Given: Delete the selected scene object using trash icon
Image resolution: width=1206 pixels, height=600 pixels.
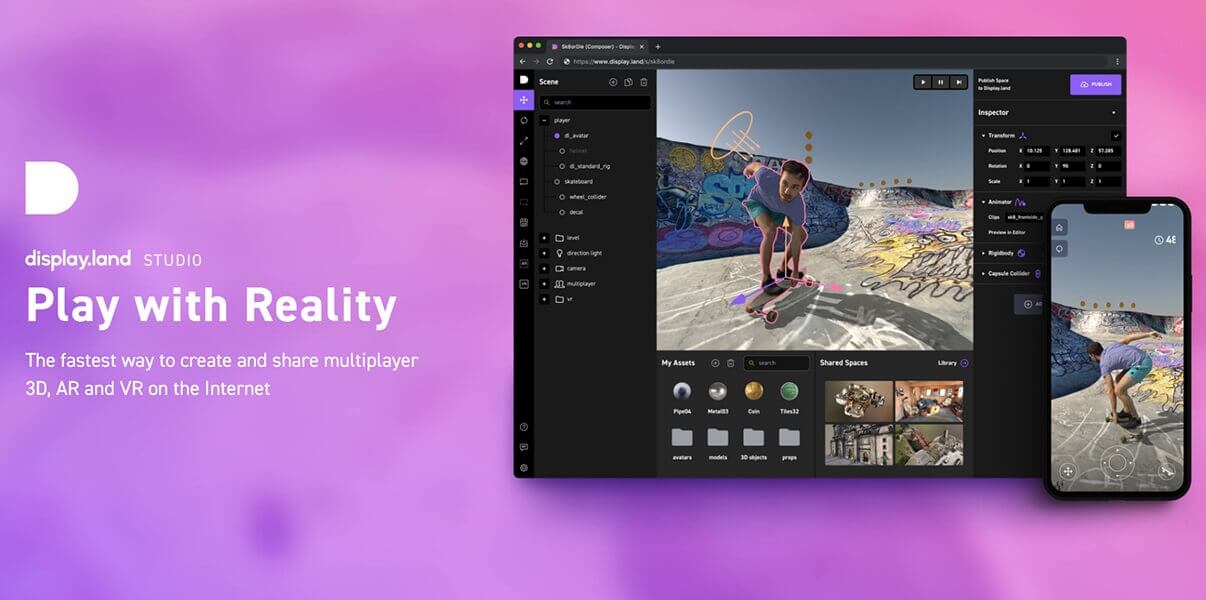Looking at the screenshot, I should click(644, 82).
